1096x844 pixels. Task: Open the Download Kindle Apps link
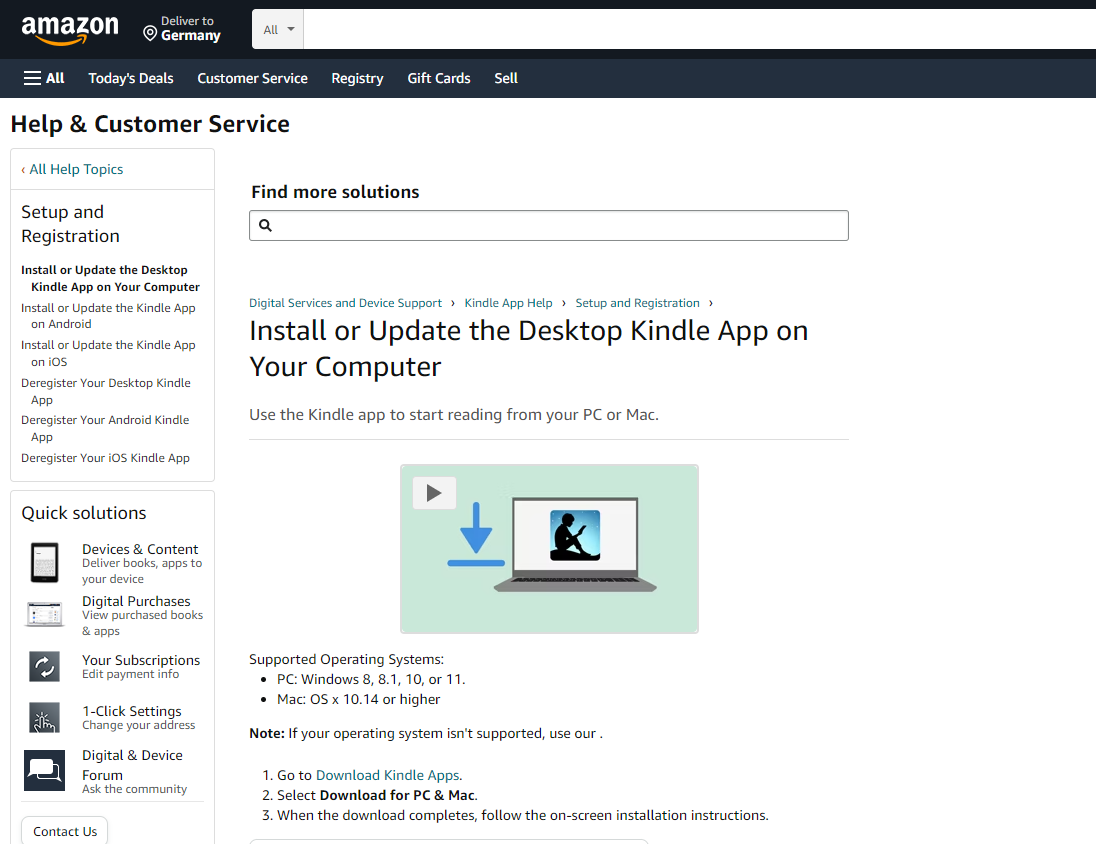[x=388, y=775]
